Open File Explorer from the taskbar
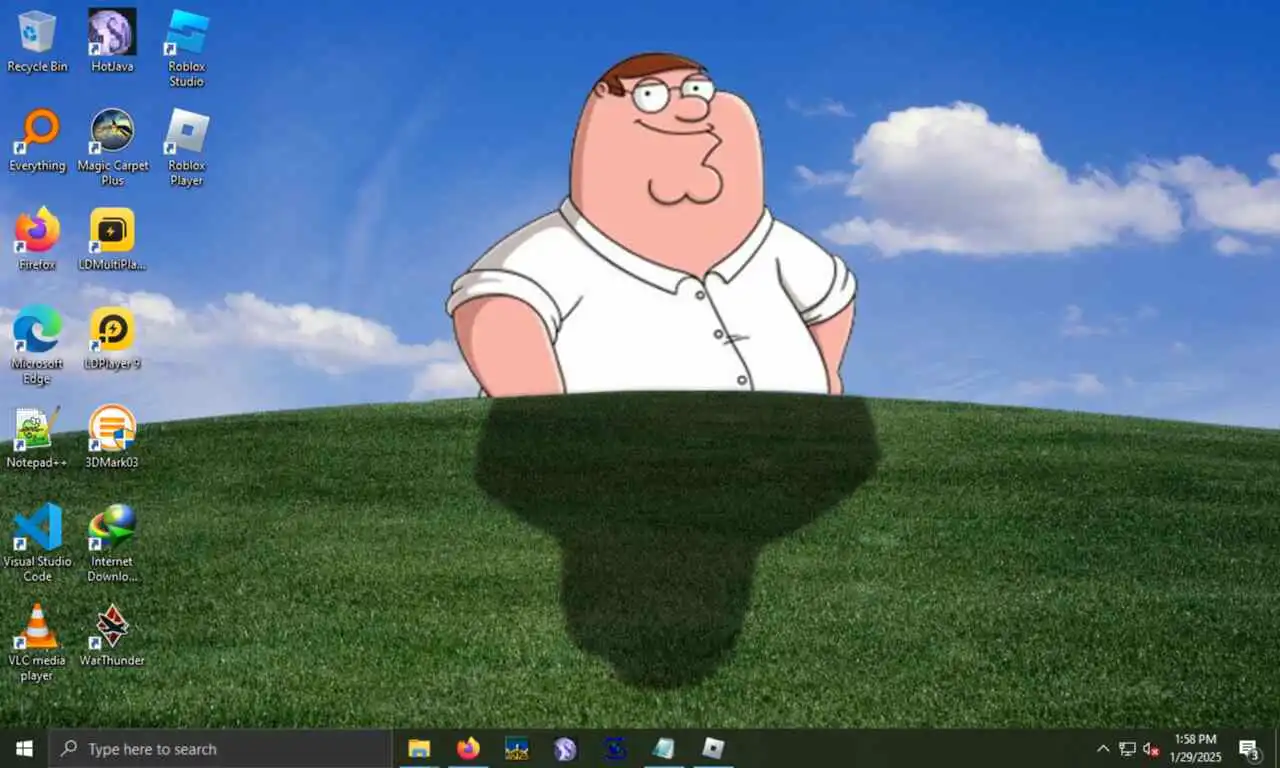The width and height of the screenshot is (1280, 768). click(419, 748)
